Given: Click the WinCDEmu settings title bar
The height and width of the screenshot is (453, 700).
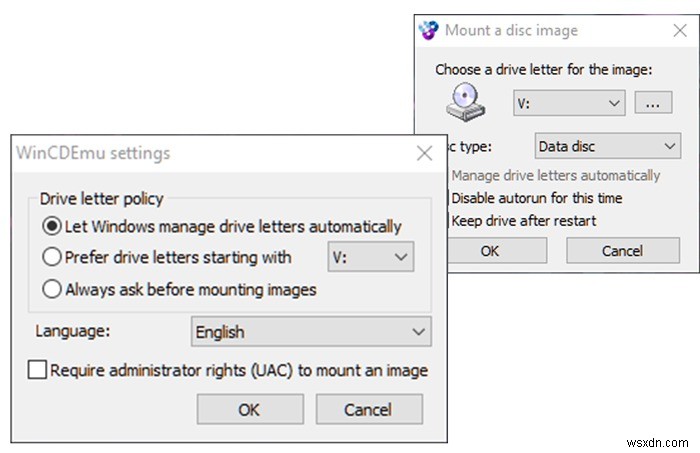Looking at the screenshot, I should pyautogui.click(x=200, y=153).
